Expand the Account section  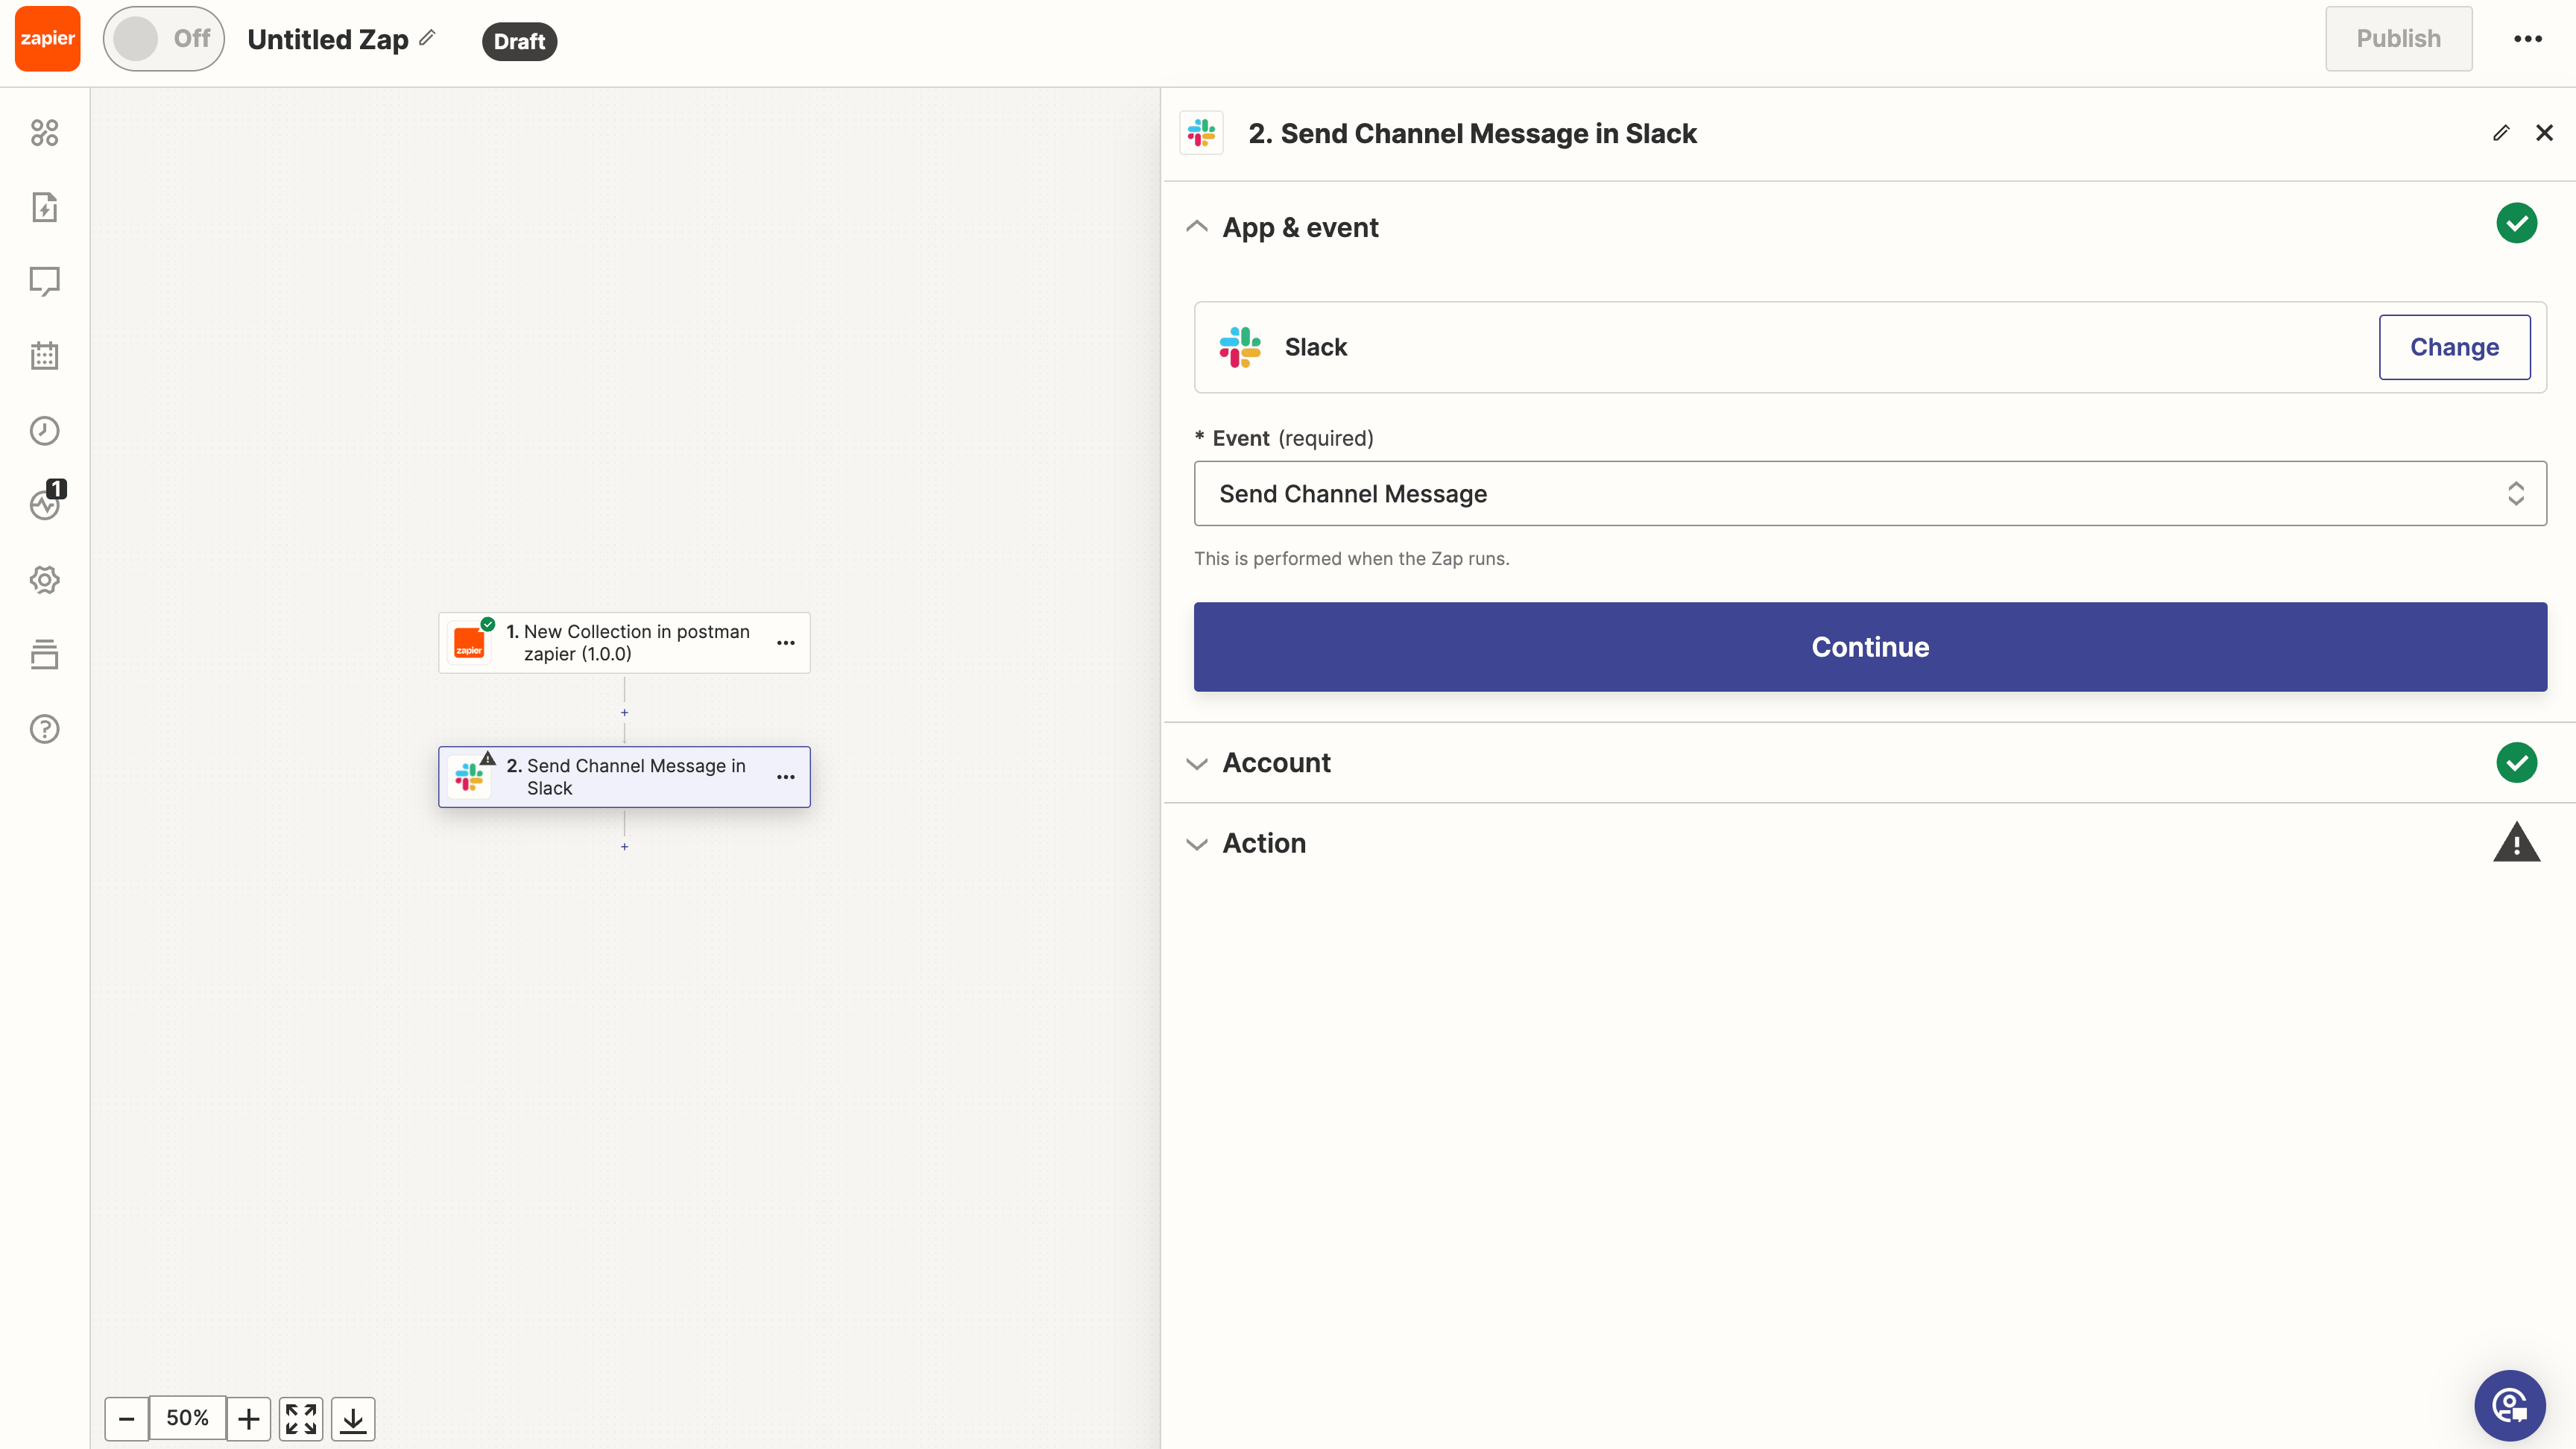(1276, 763)
